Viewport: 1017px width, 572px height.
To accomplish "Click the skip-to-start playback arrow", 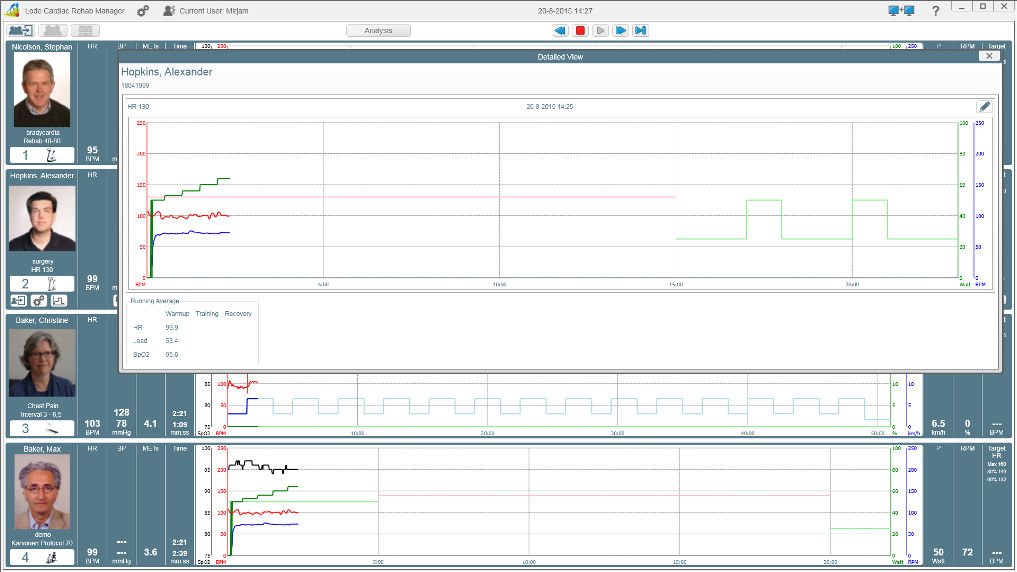I will coord(560,31).
